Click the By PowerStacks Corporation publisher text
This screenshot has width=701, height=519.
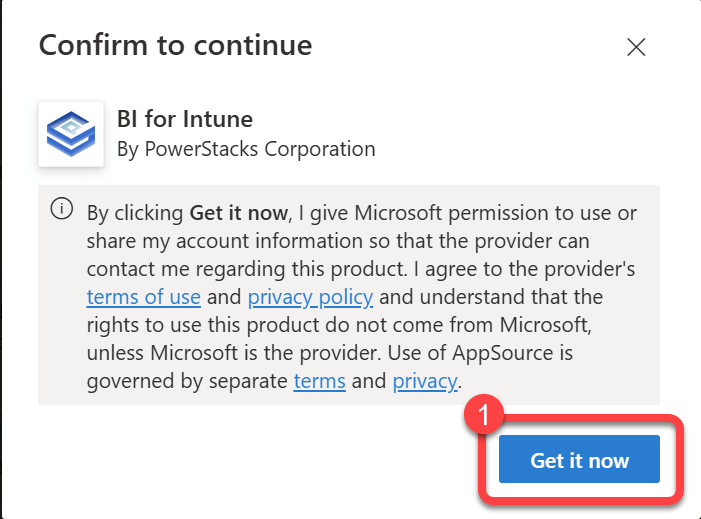click(x=246, y=149)
